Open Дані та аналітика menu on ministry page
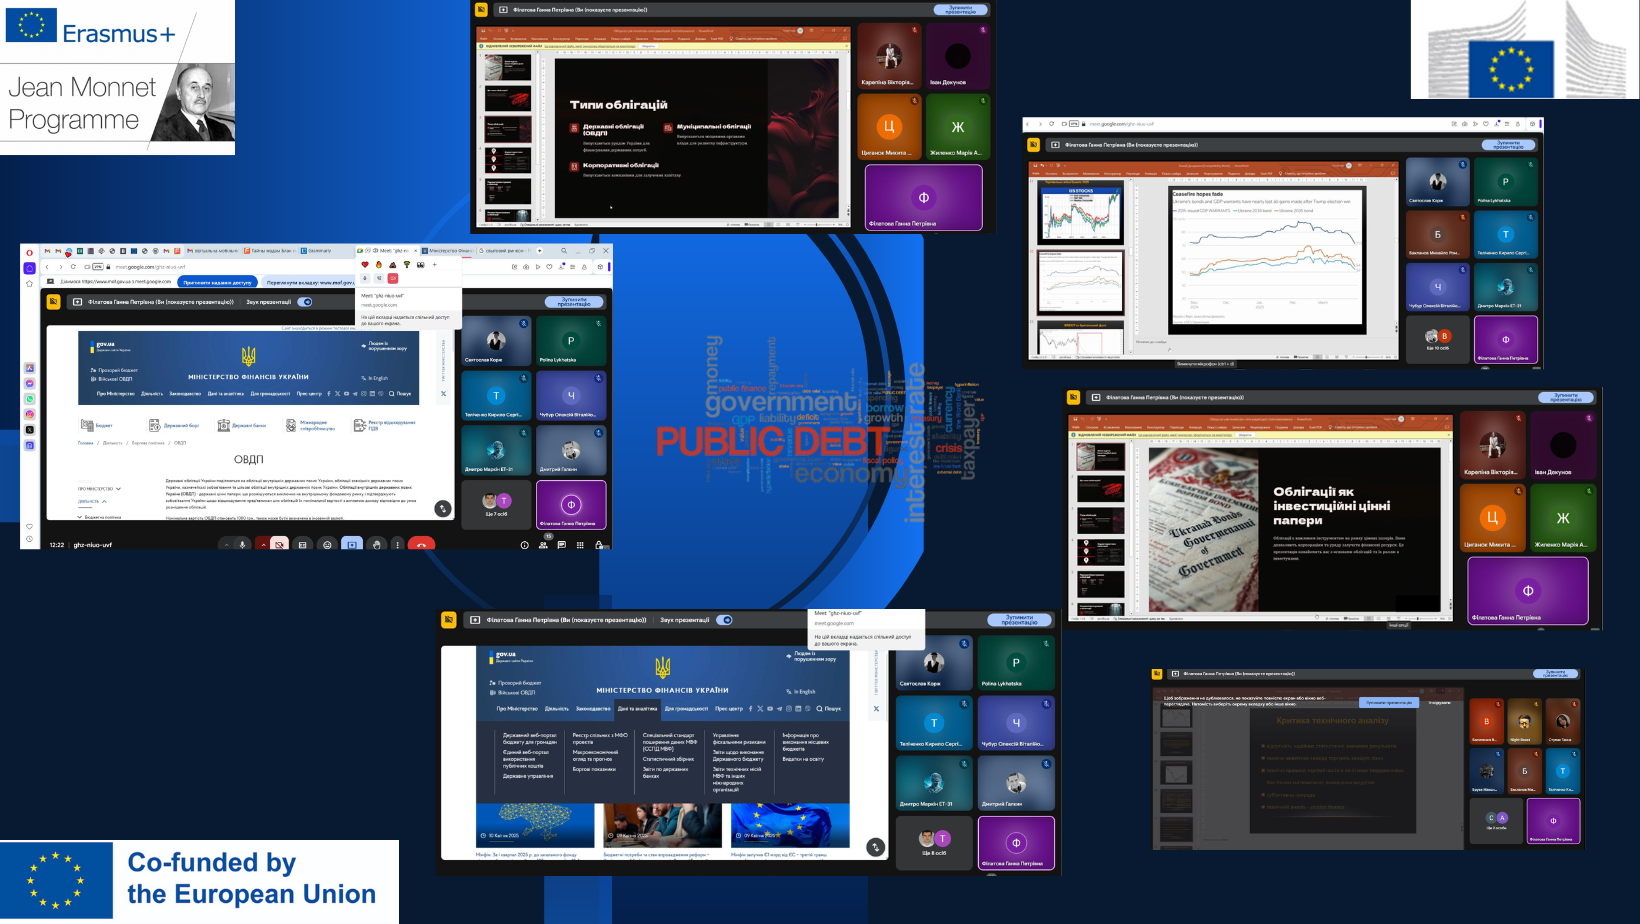 pyautogui.click(x=637, y=708)
